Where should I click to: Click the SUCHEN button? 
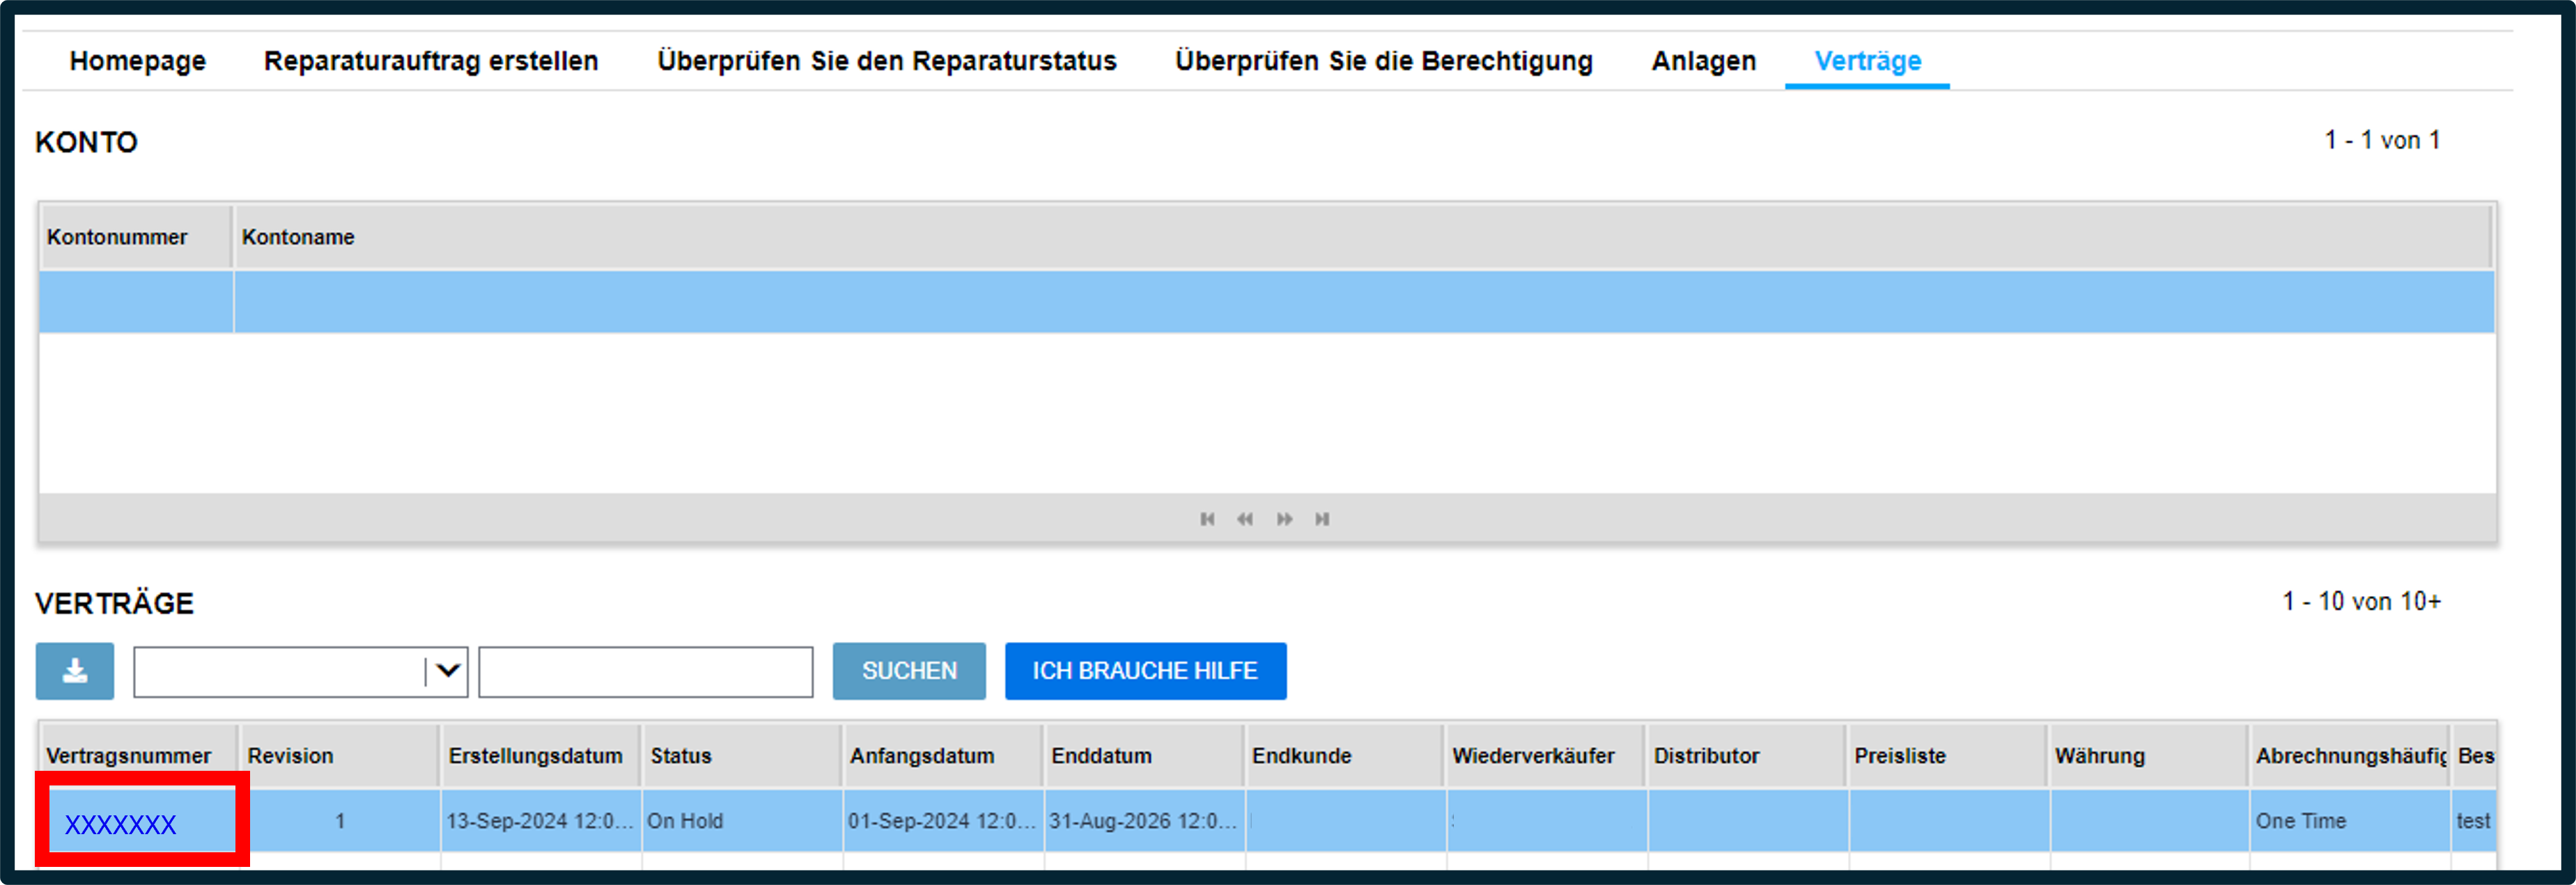click(909, 671)
